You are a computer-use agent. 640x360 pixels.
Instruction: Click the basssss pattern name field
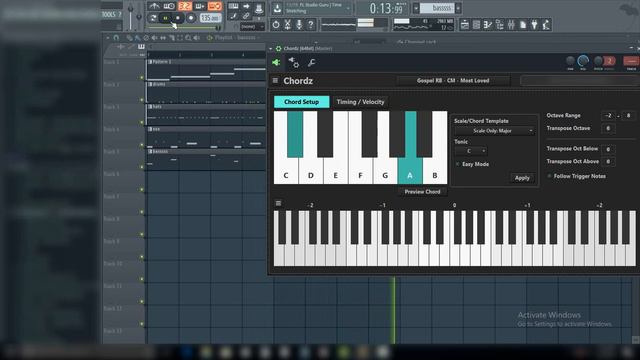(x=438, y=8)
